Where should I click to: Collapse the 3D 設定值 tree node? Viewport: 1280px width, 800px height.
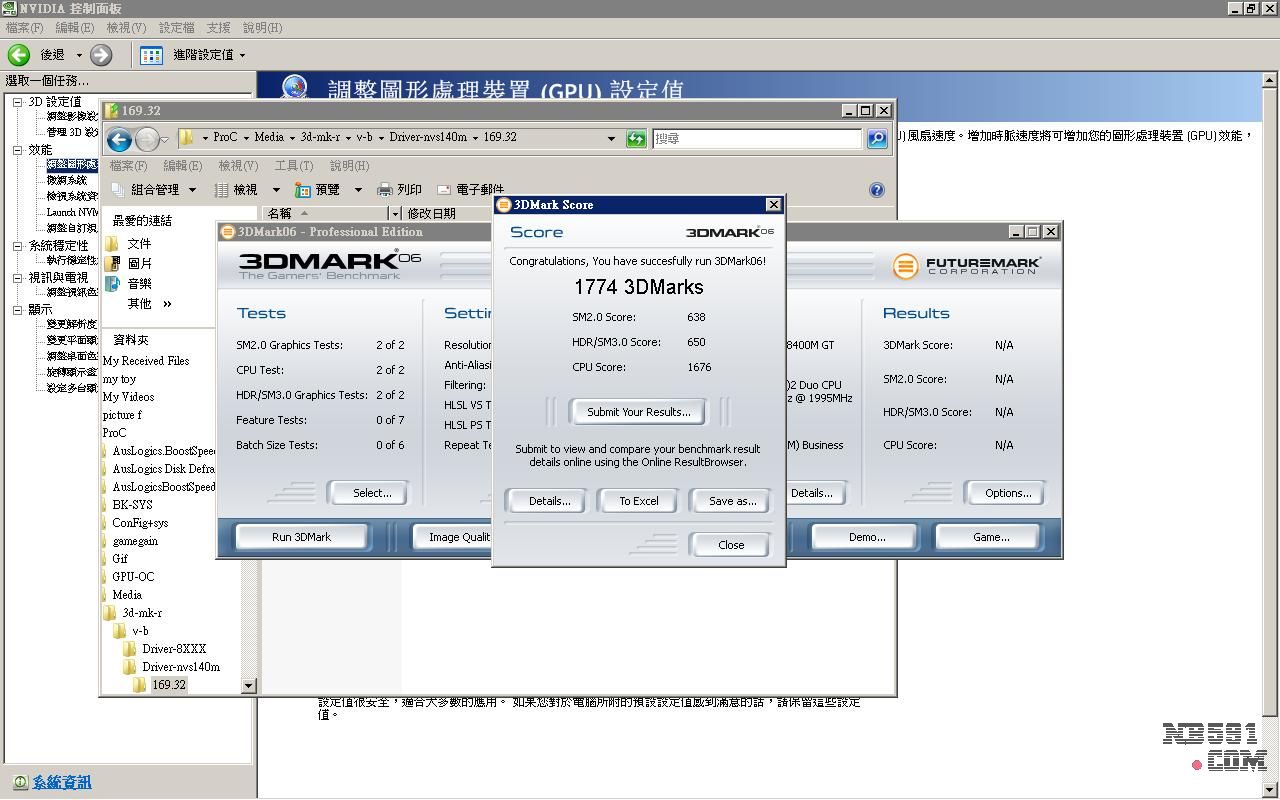17,102
